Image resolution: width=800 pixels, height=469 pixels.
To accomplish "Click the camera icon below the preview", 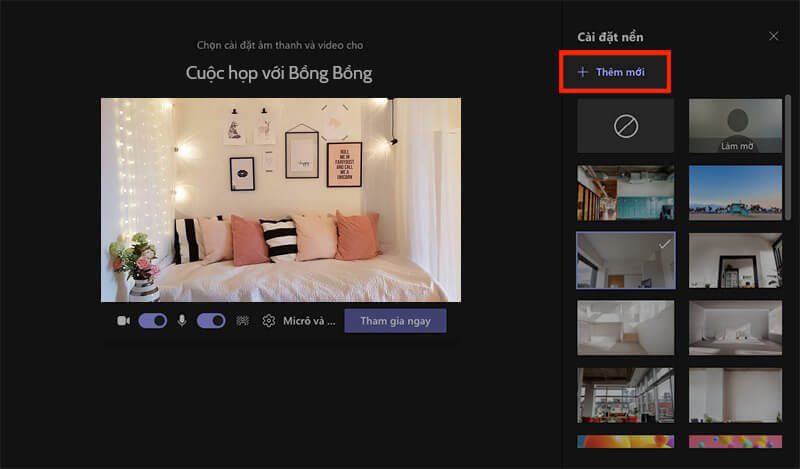I will point(123,321).
